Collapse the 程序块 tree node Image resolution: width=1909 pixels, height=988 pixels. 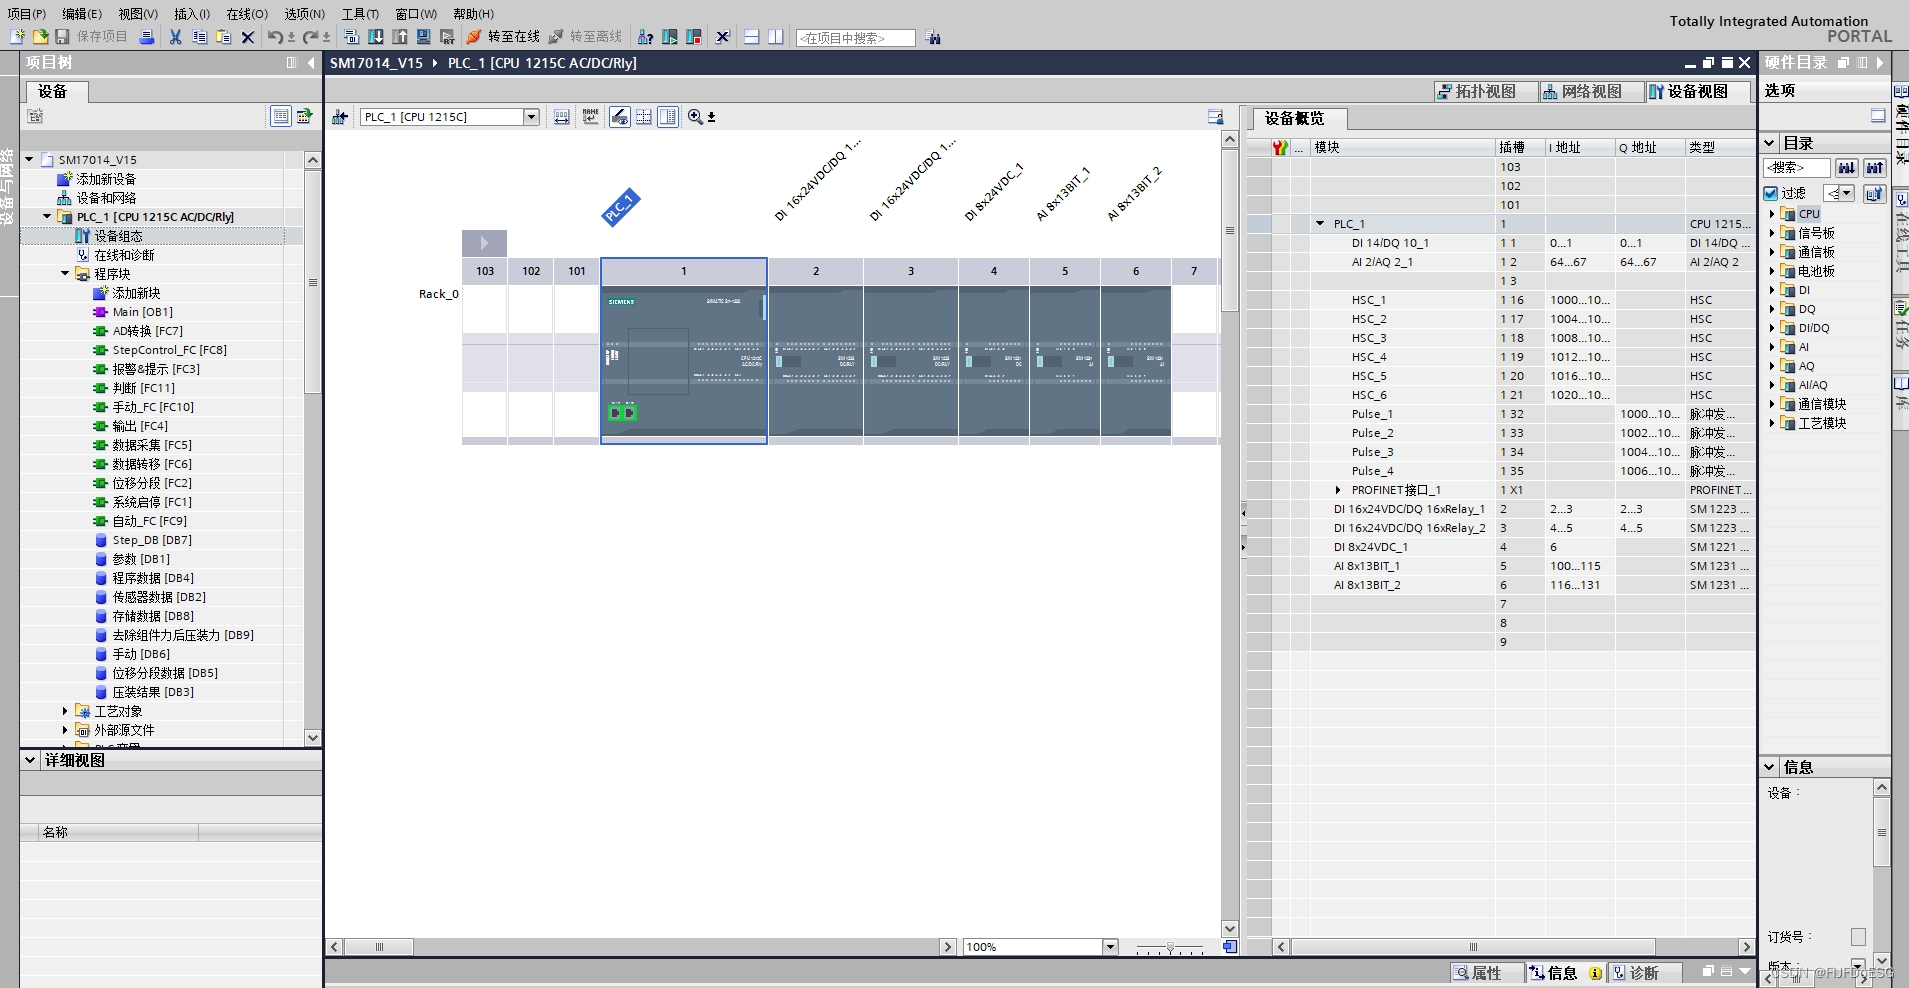pos(65,274)
